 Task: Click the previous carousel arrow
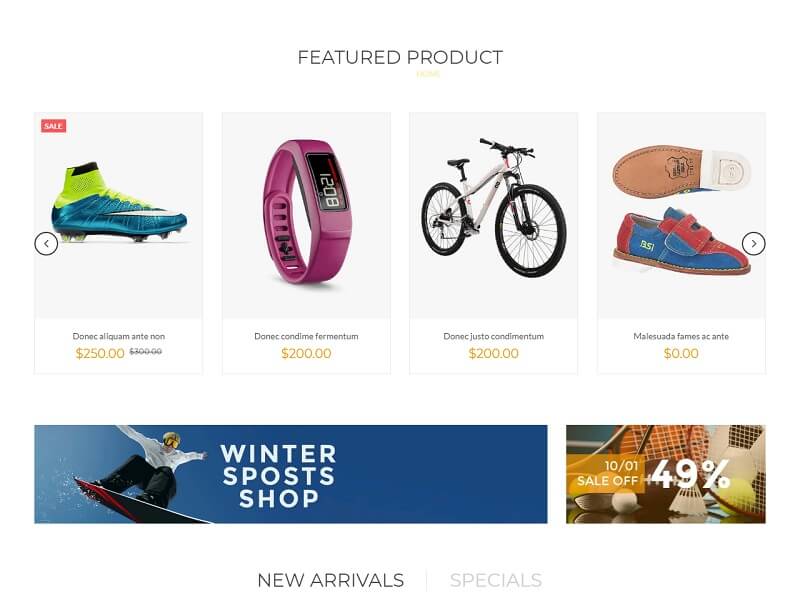click(x=46, y=244)
